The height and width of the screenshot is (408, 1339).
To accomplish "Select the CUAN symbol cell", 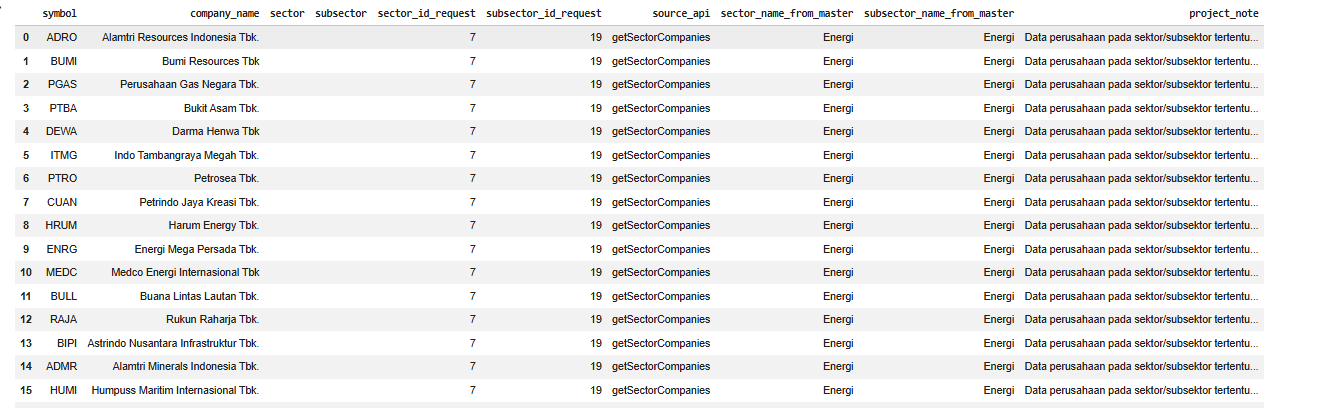I will (x=62, y=202).
